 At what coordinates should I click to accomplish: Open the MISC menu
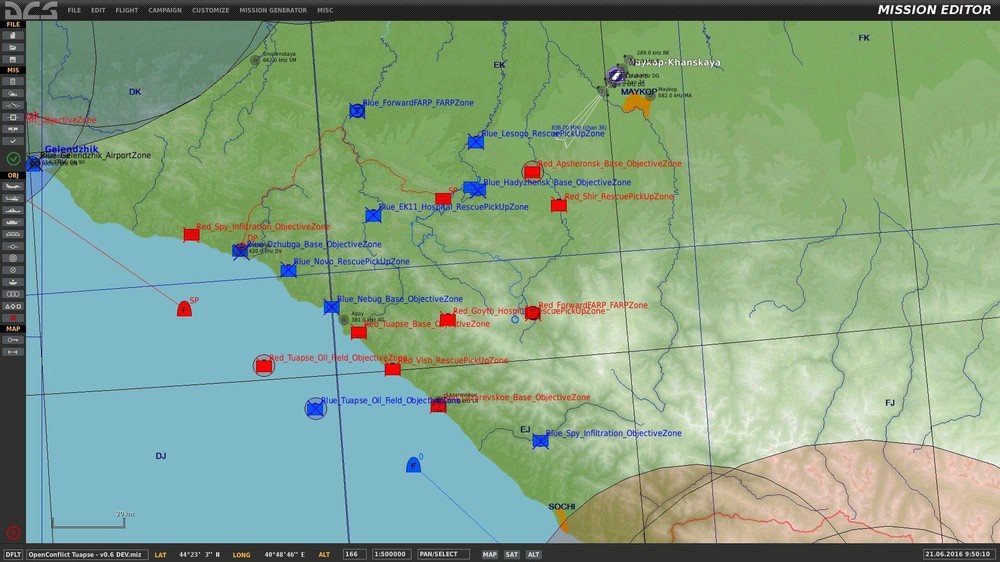click(x=325, y=10)
